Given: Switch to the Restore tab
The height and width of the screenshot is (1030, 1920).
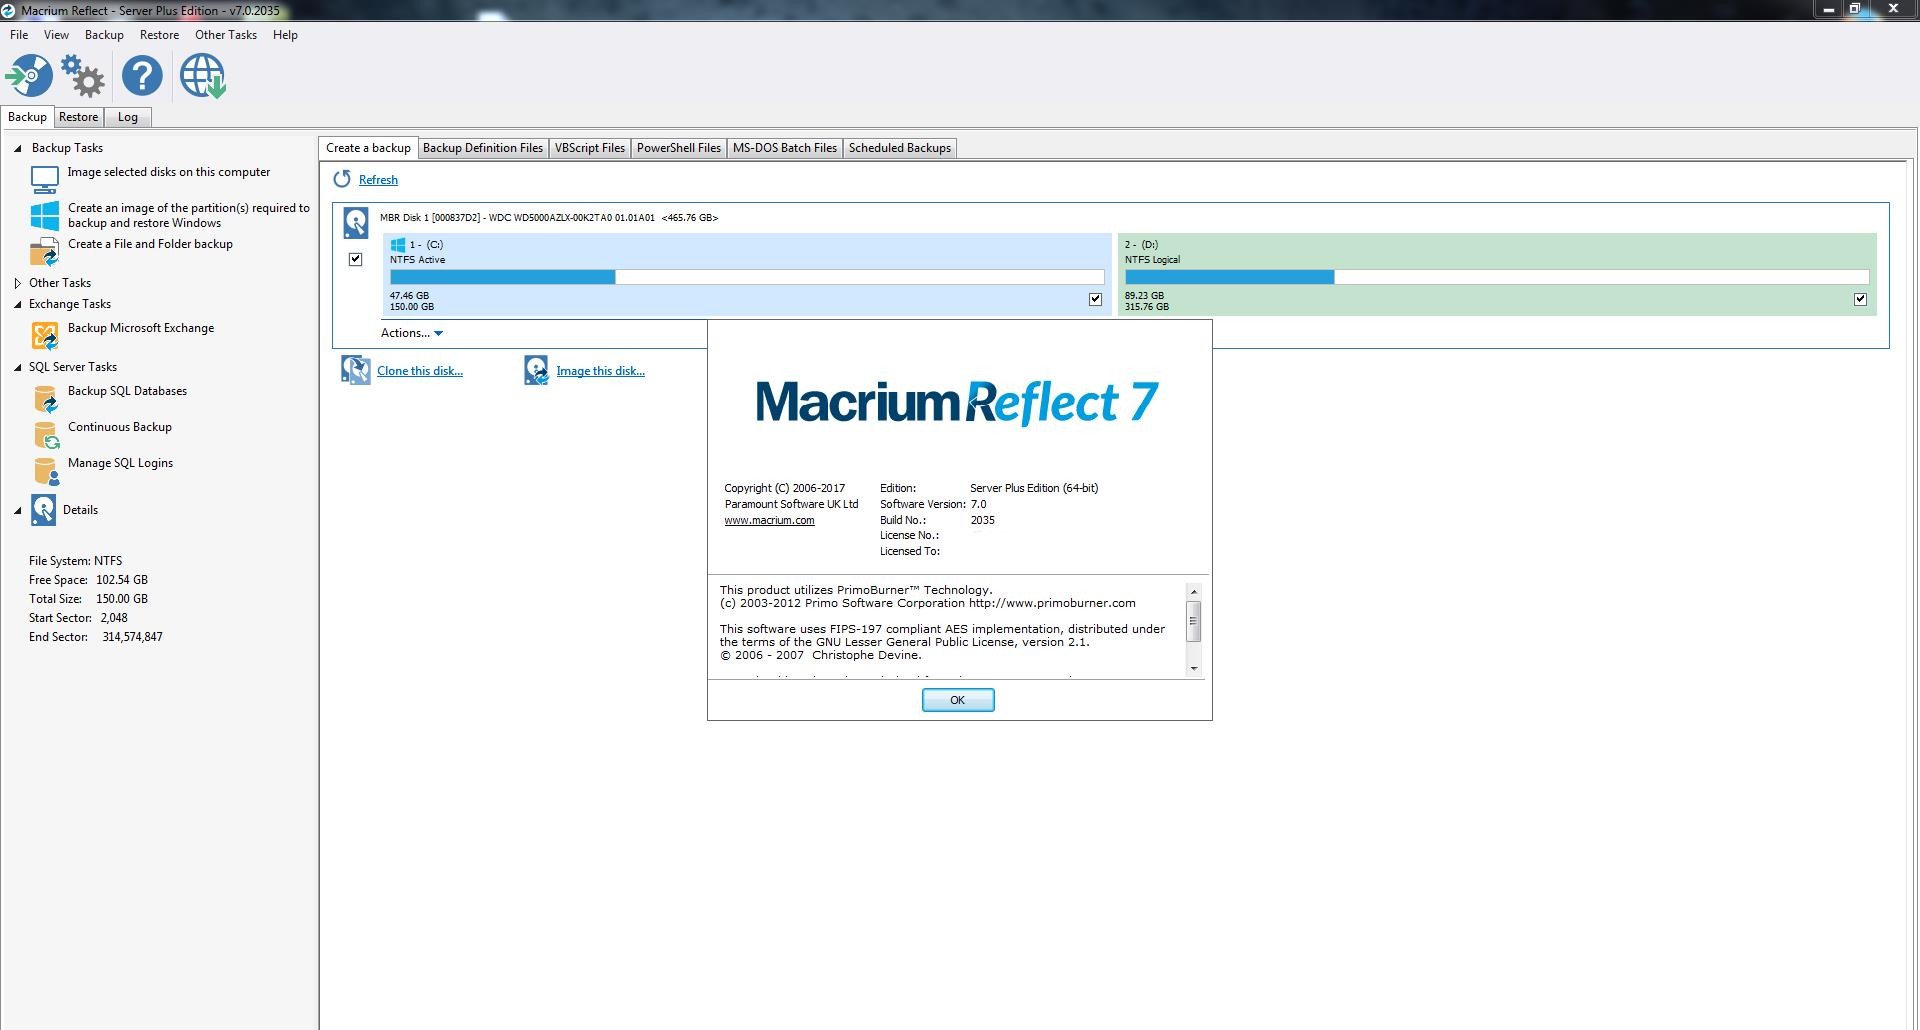Looking at the screenshot, I should [78, 117].
